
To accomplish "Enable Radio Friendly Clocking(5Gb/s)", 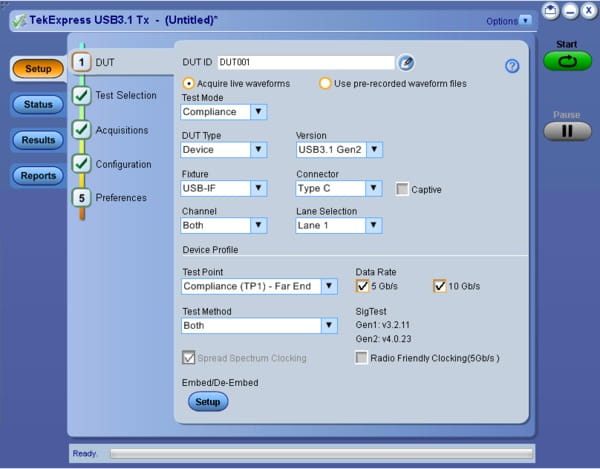I will point(361,358).
